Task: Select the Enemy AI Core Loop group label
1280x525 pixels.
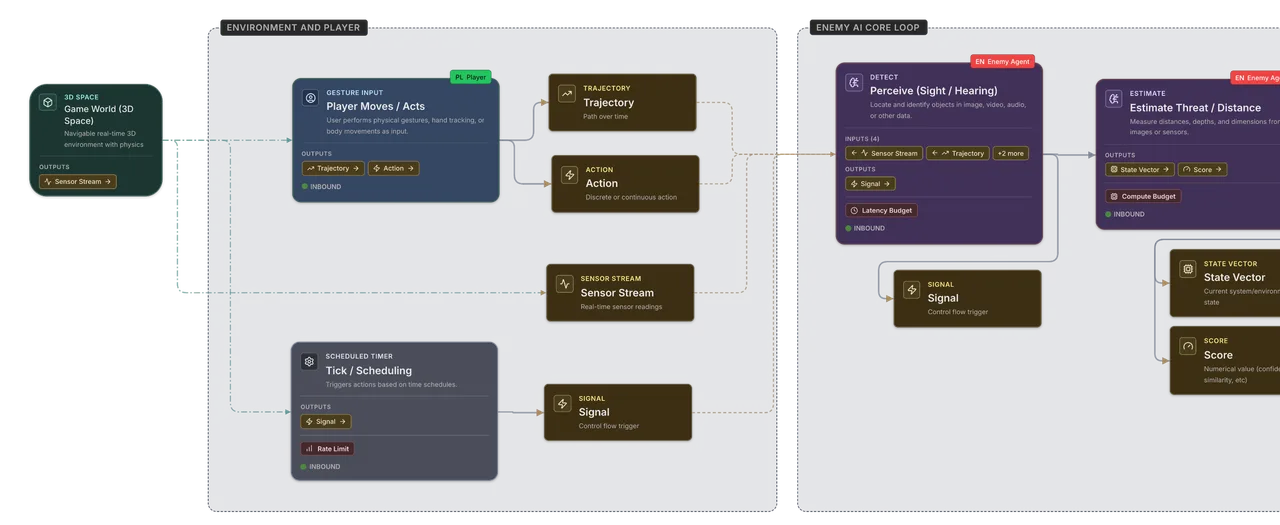Action: click(868, 28)
